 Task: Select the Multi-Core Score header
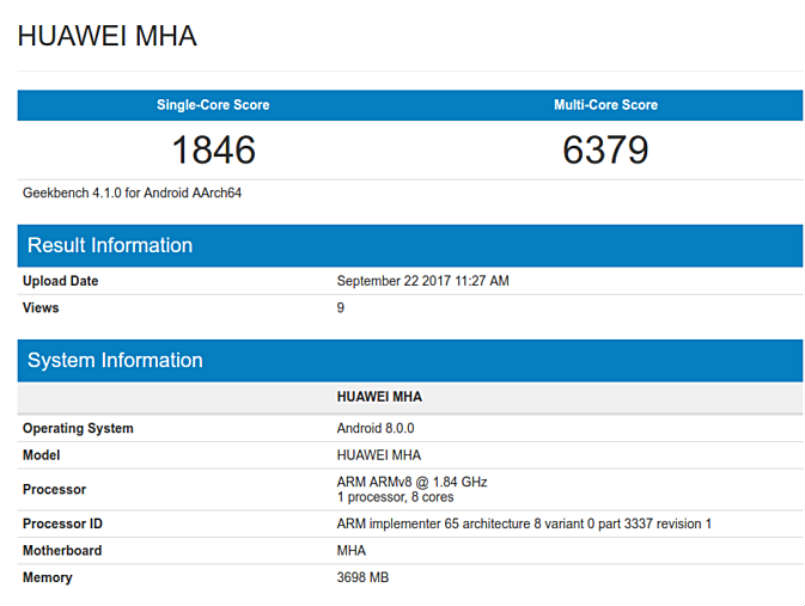pos(606,105)
